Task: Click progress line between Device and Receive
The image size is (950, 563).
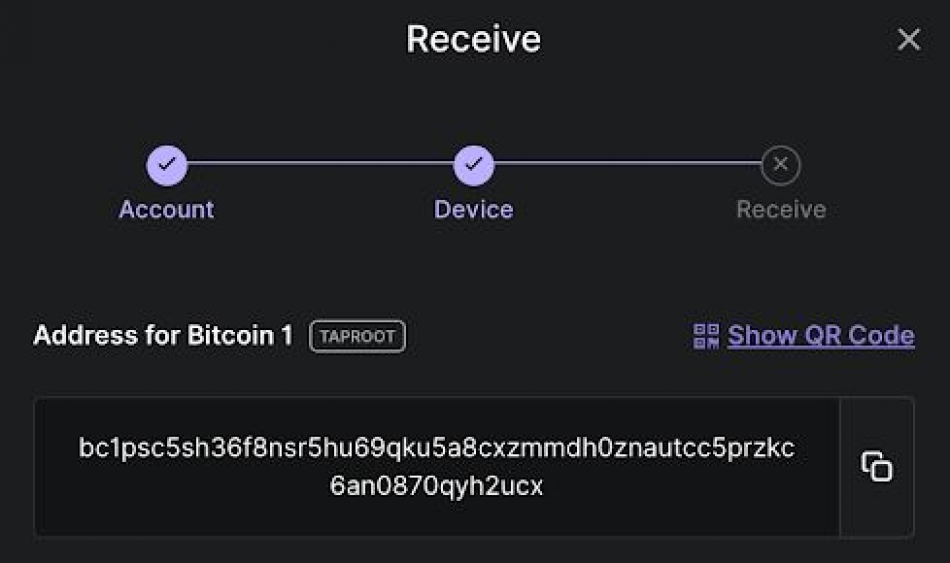Action: pos(628,162)
